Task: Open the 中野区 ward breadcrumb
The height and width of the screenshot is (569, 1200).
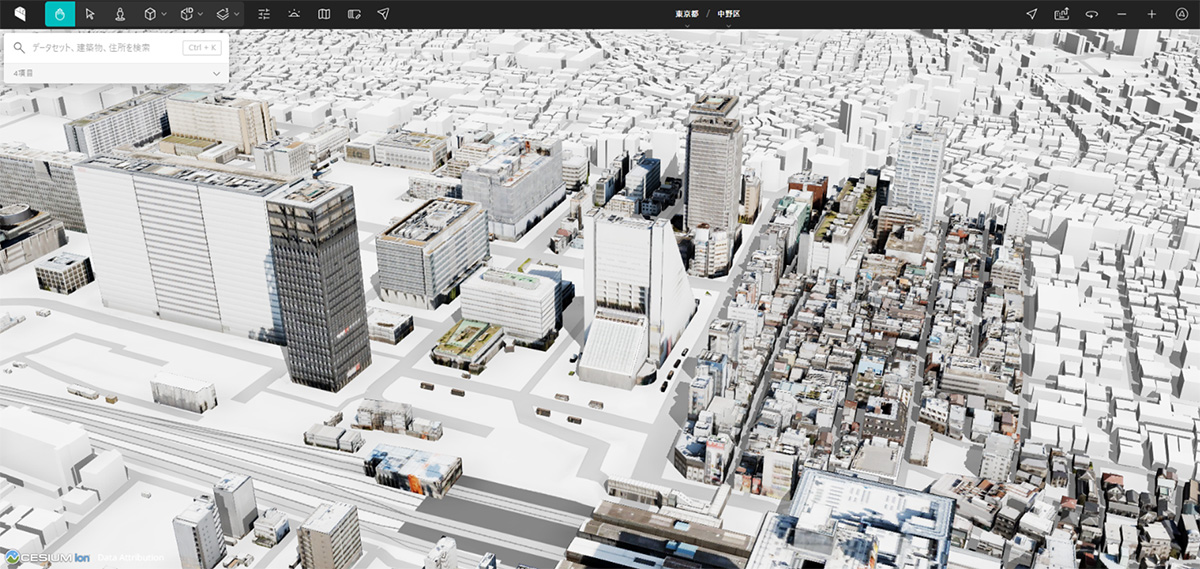Action: [727, 14]
